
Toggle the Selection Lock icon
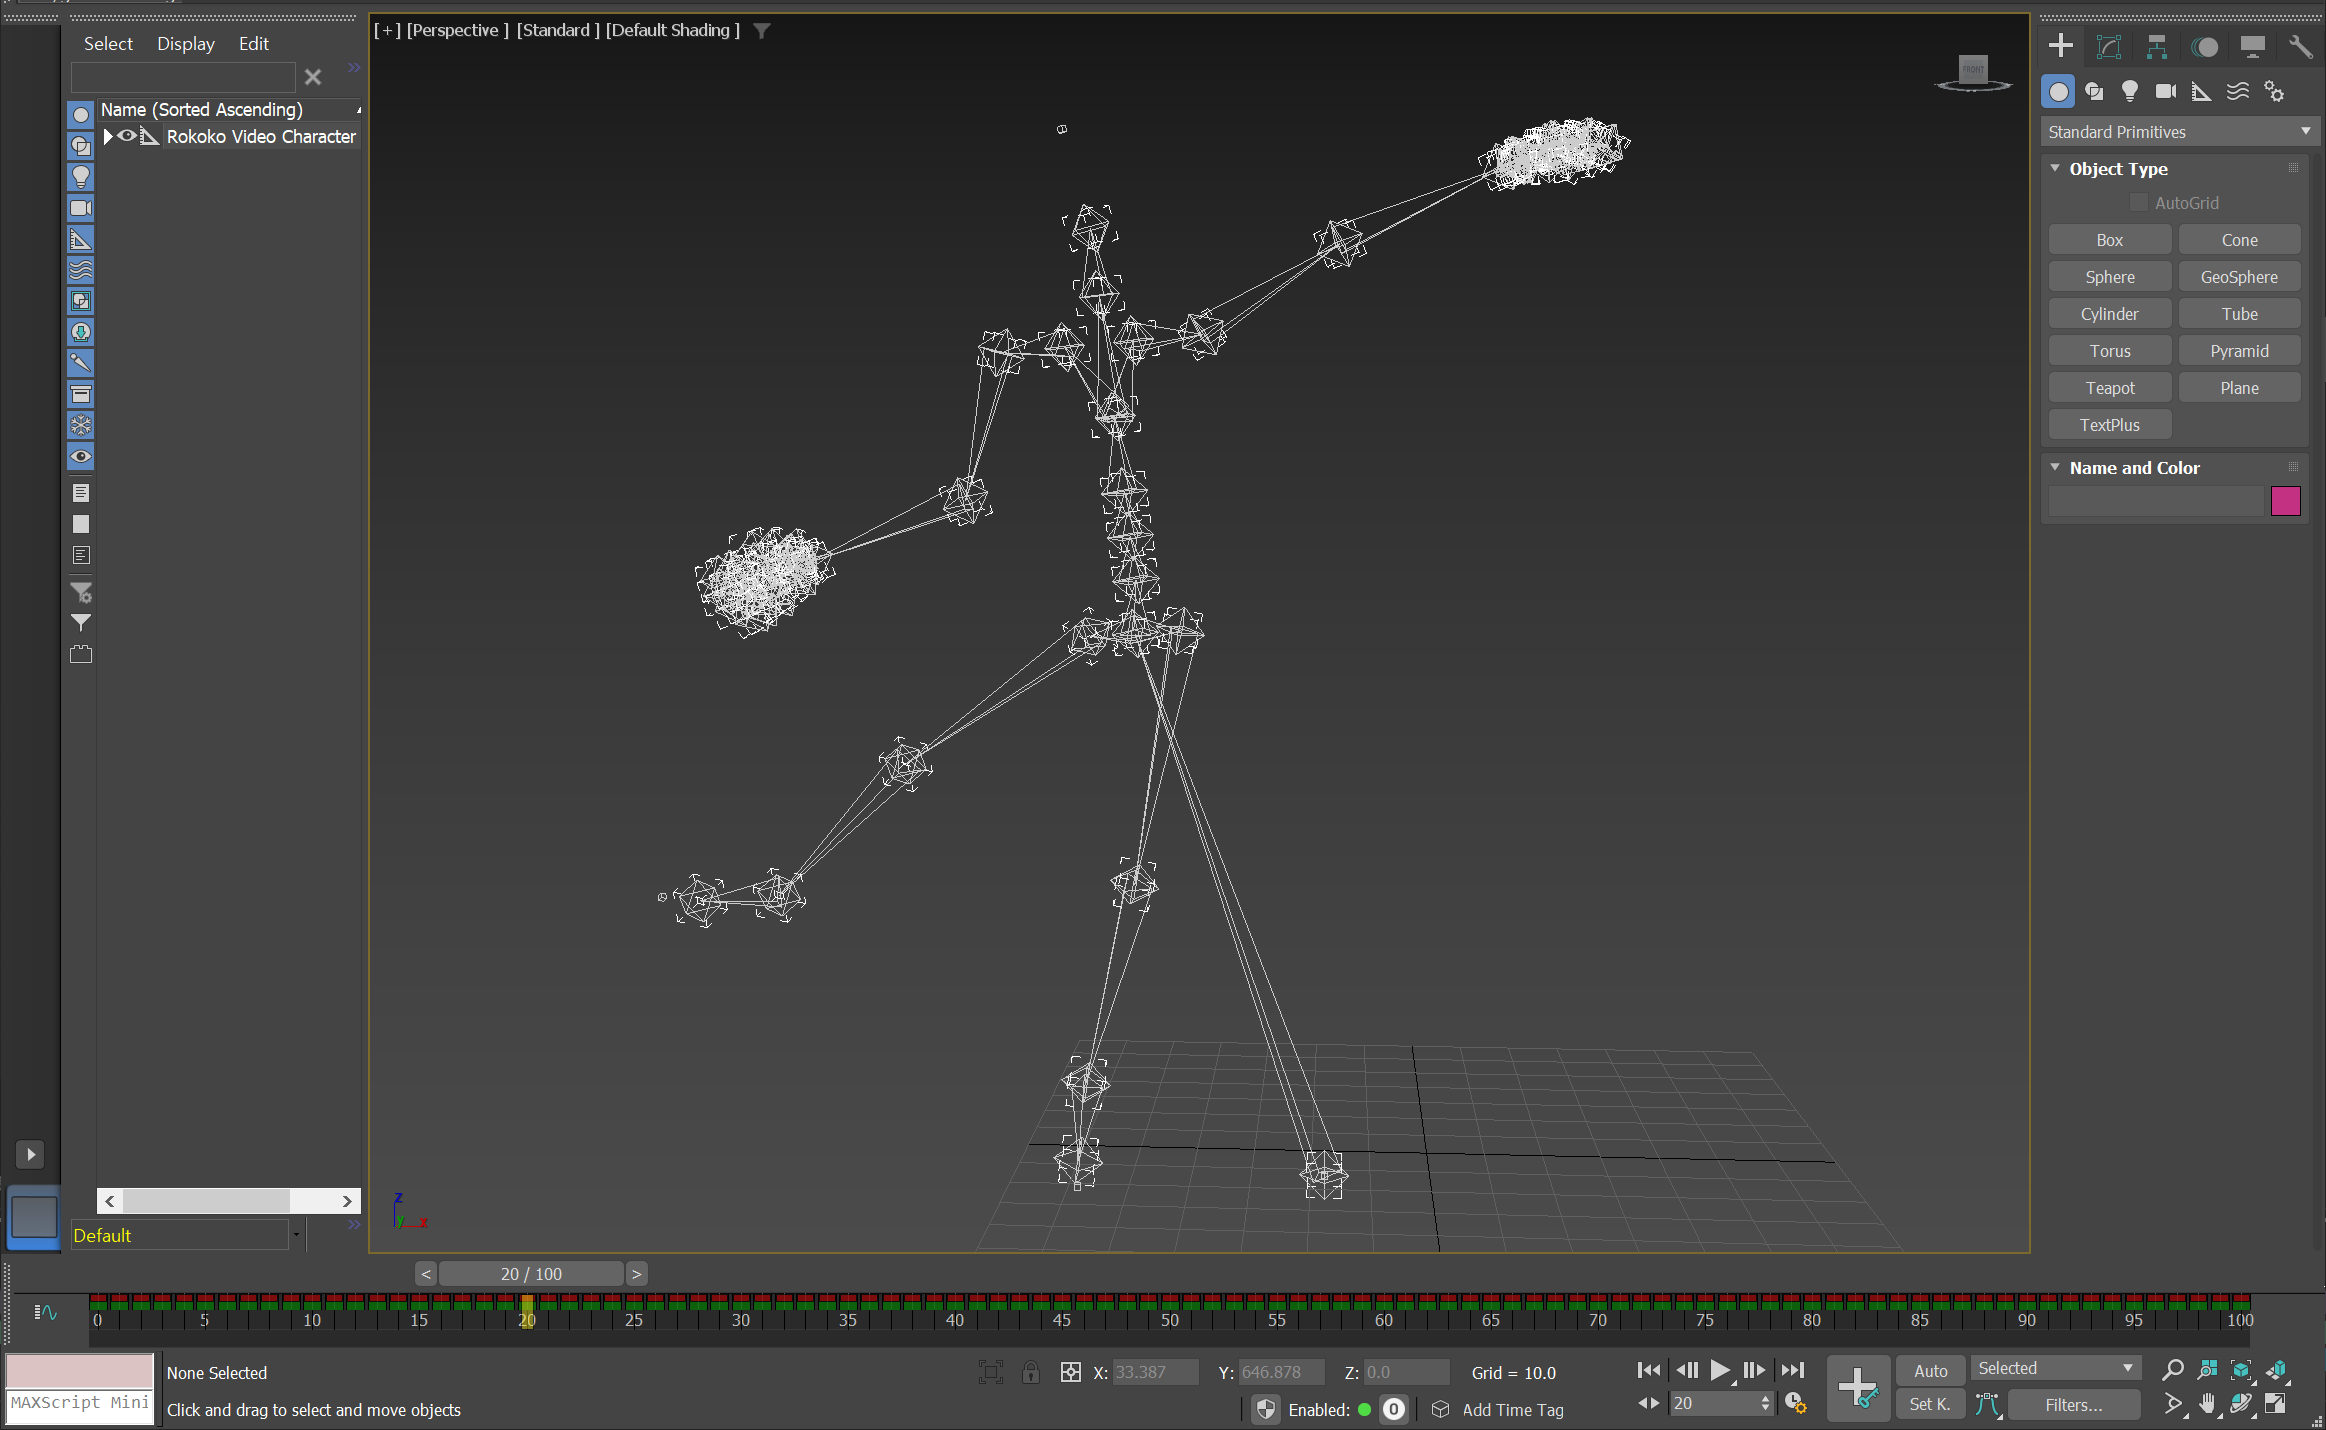pos(1030,1372)
